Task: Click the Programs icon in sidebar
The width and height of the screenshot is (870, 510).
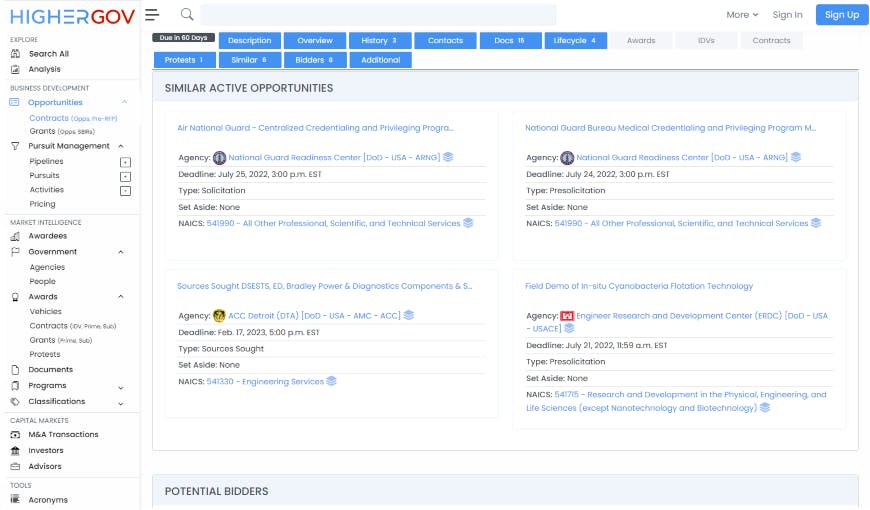Action: click(x=15, y=386)
